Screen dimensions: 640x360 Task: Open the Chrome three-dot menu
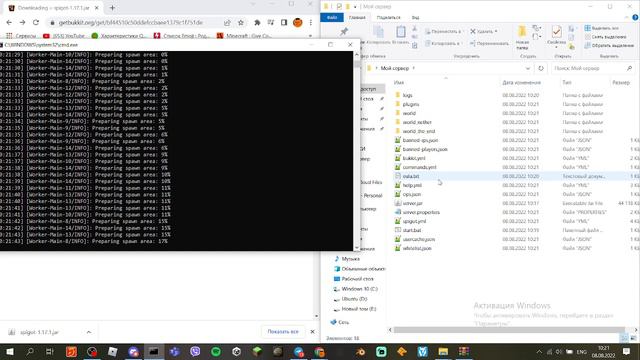click(311, 23)
